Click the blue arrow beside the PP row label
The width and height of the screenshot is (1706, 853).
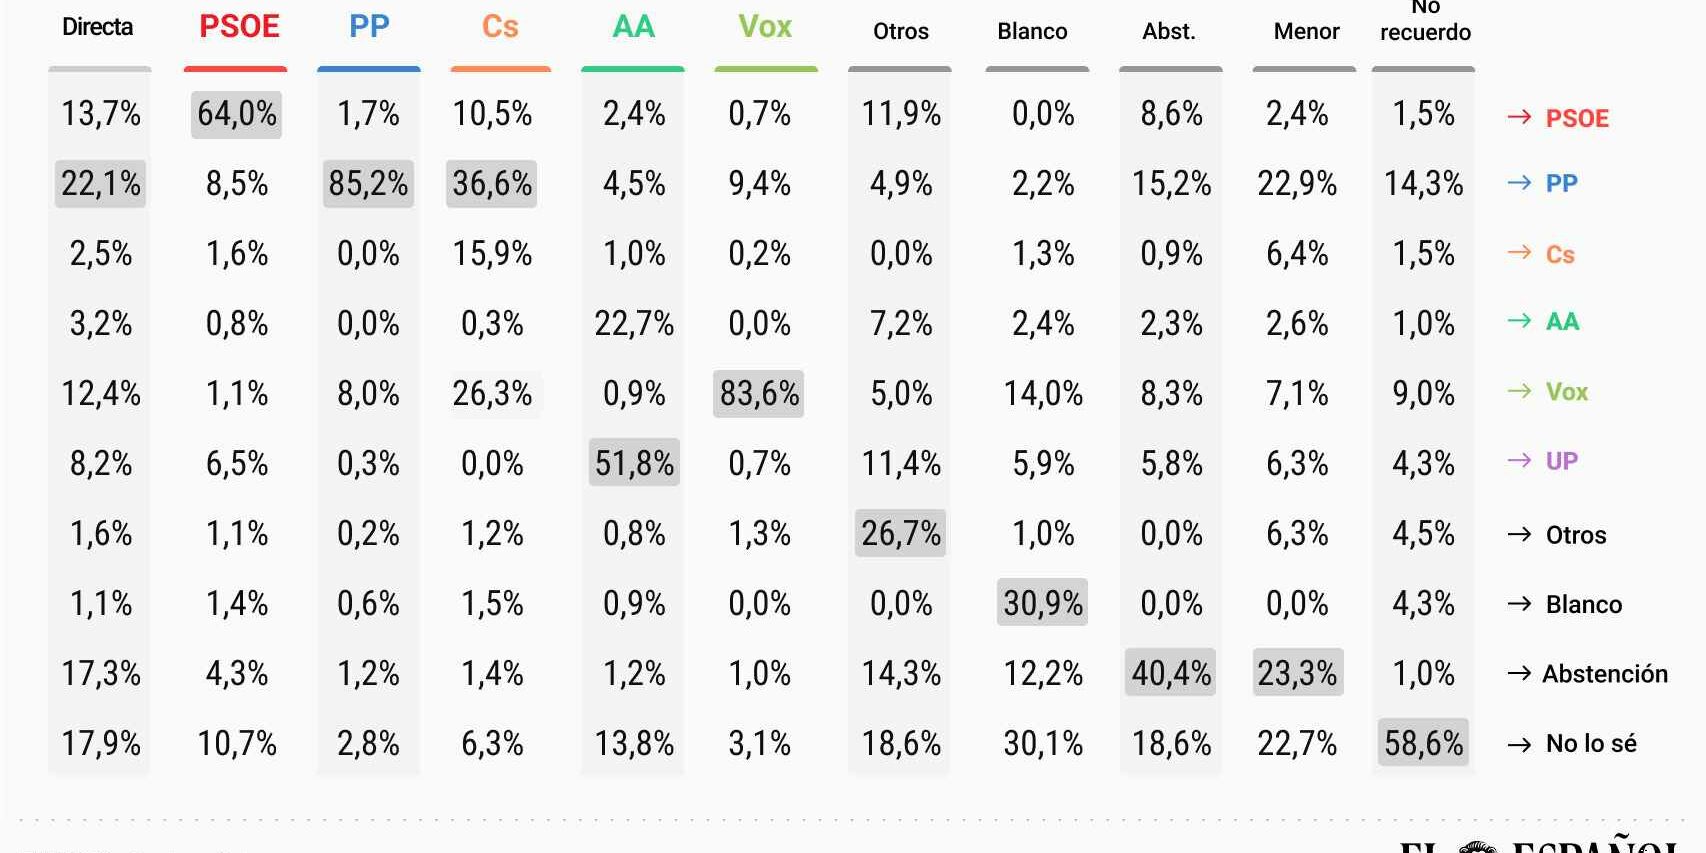click(1518, 183)
